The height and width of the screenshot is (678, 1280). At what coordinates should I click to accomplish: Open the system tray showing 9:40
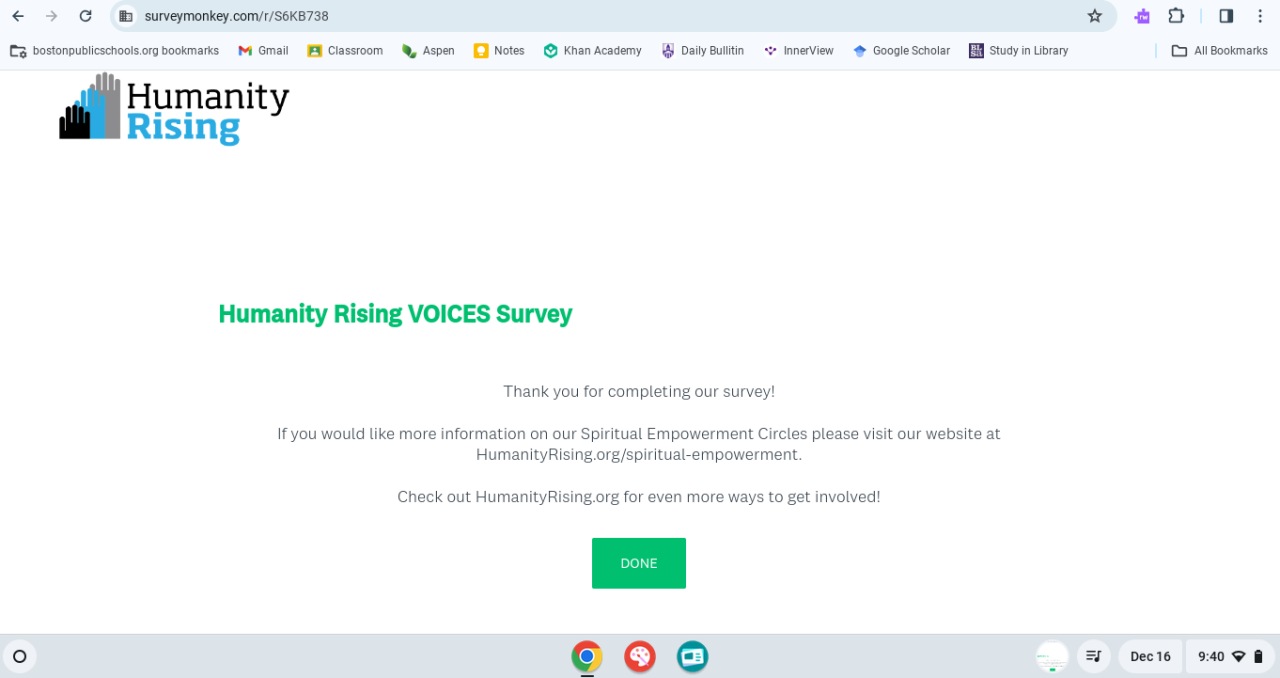point(1229,657)
